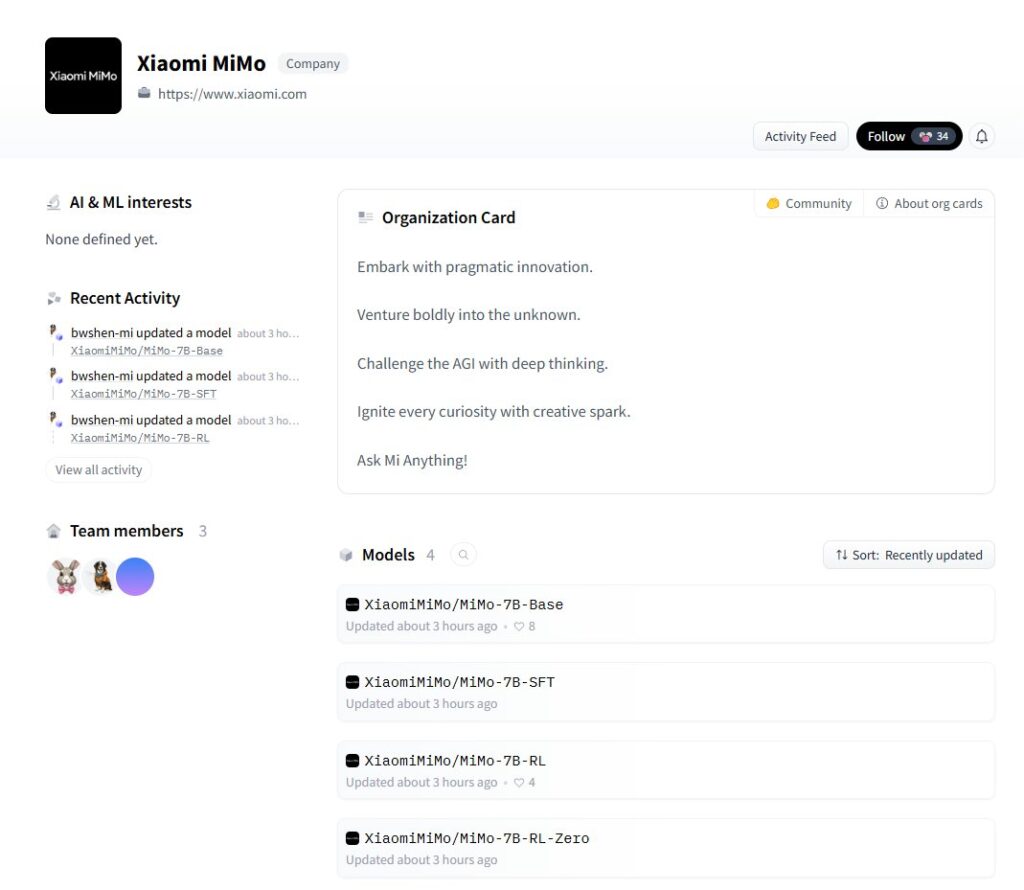Click the MiMo-7B-Base model card icon
This screenshot has width=1024, height=890.
352,605
